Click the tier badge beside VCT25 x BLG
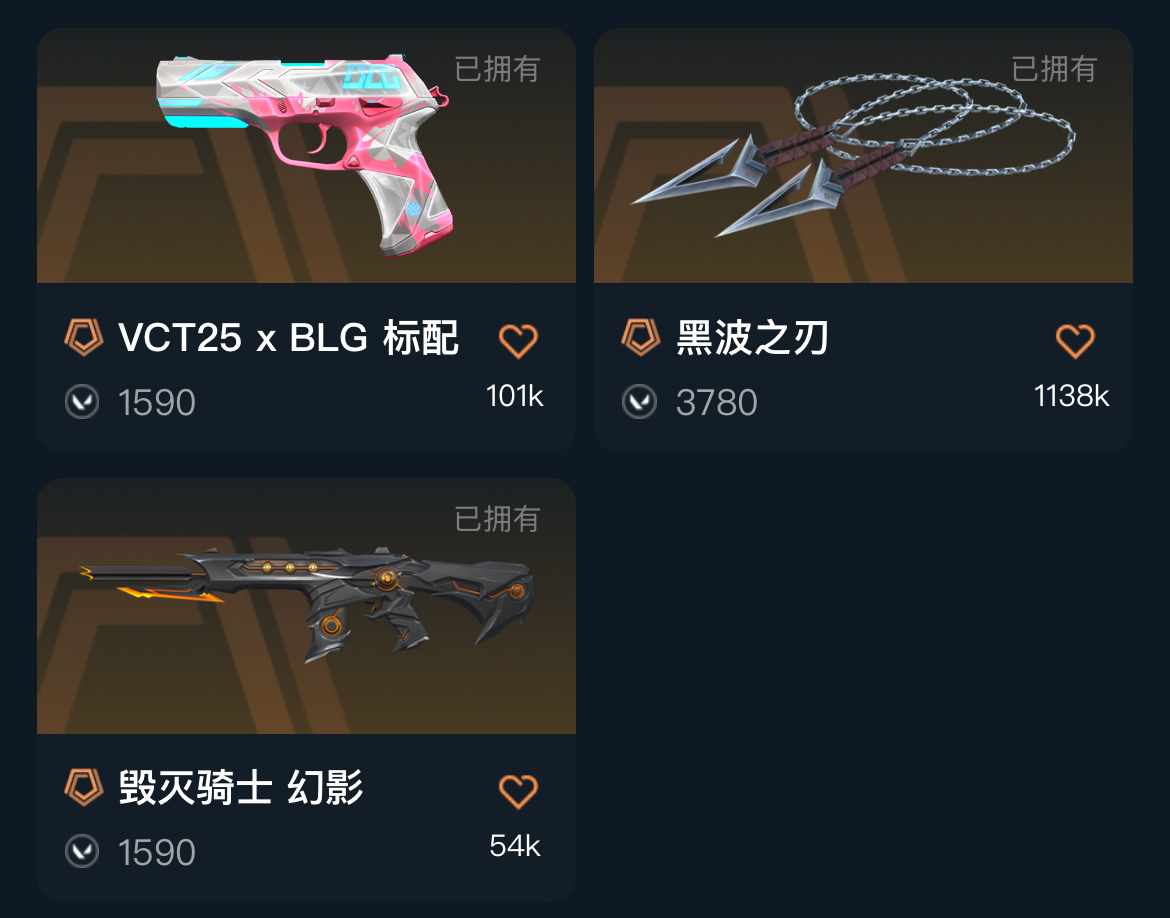Viewport: 1170px width, 918px height. pos(84,337)
